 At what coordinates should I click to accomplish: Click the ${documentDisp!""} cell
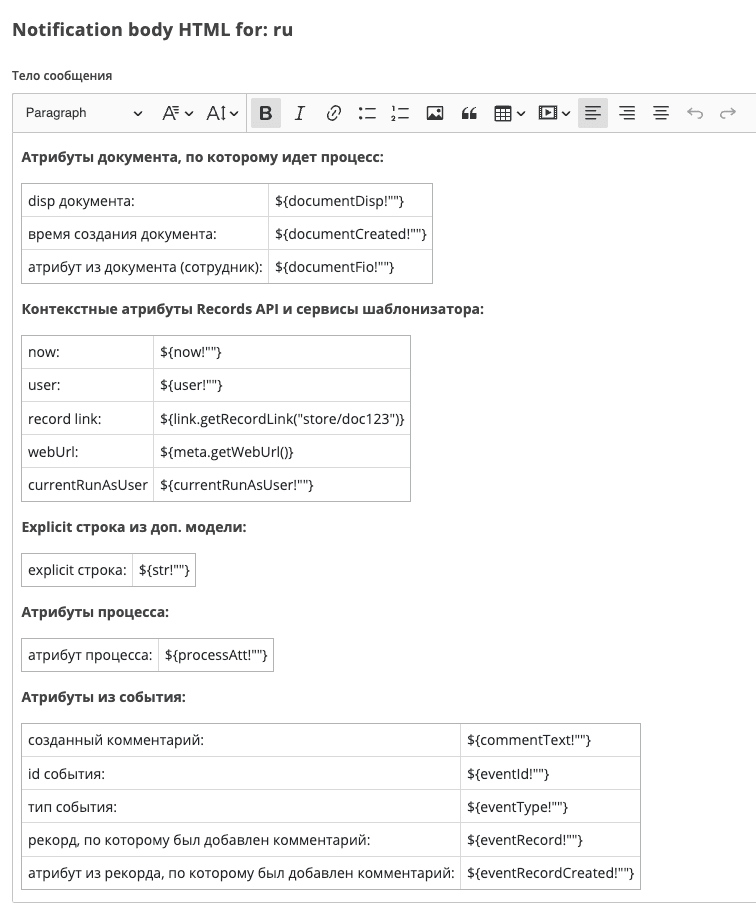(x=350, y=201)
